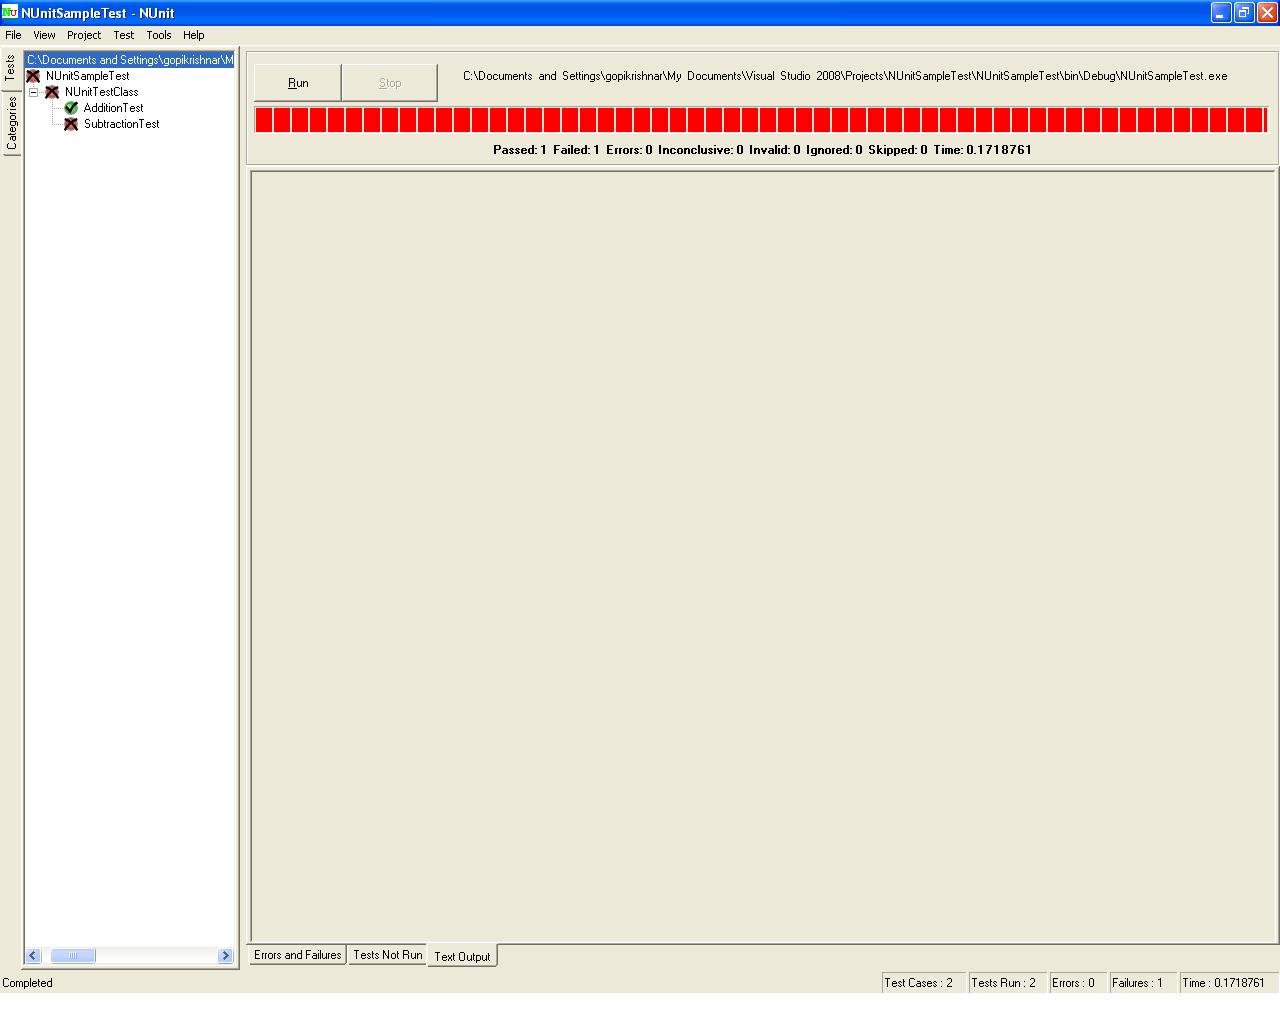Click the tree scrollbar right arrow

225,956
